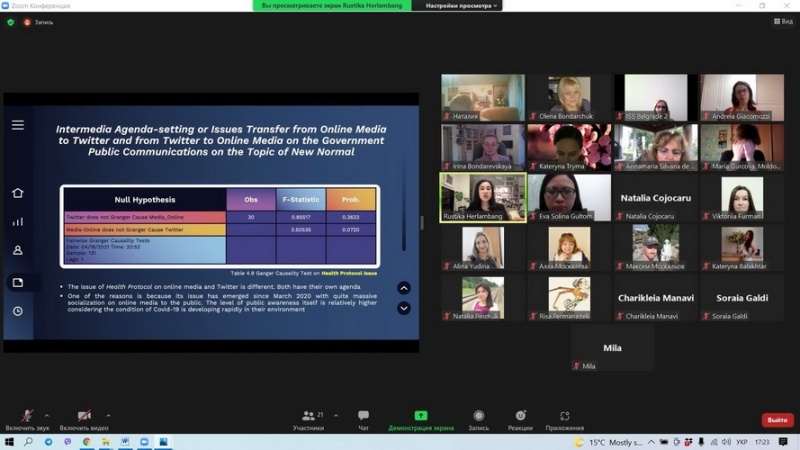The image size is (800, 450).
Task: Open the hamburger menu on the slide
Action: (x=18, y=125)
